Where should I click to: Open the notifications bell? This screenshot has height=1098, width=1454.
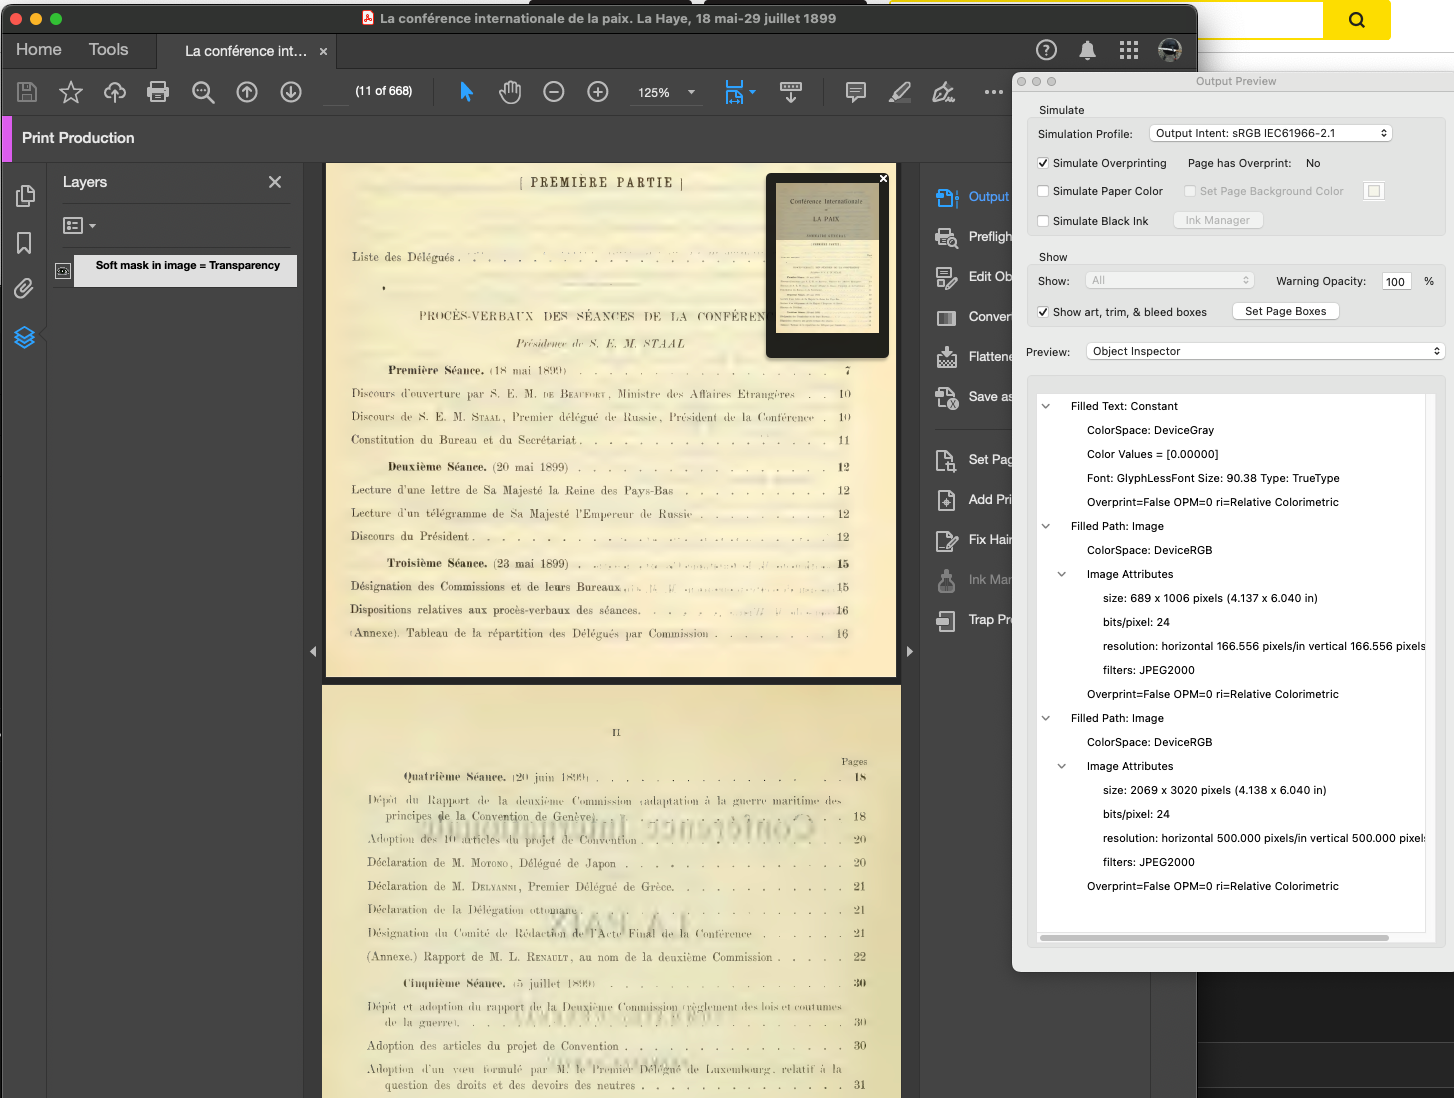pos(1088,50)
